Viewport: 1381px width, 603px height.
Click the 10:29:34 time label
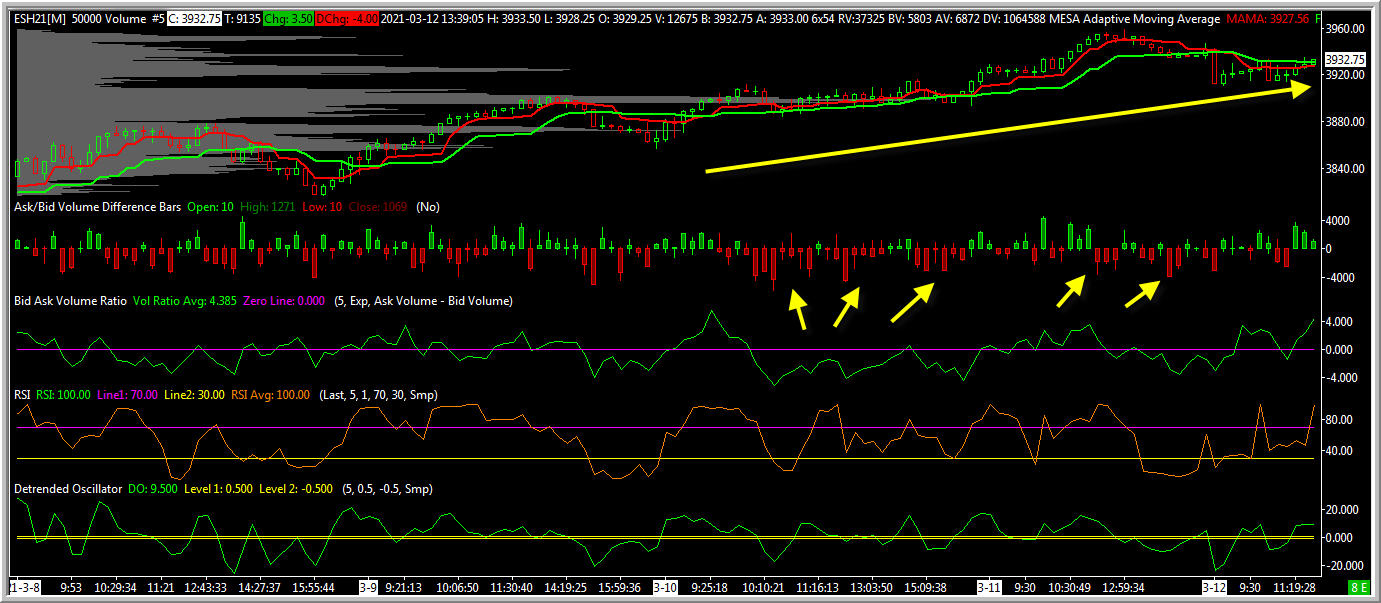tap(114, 587)
